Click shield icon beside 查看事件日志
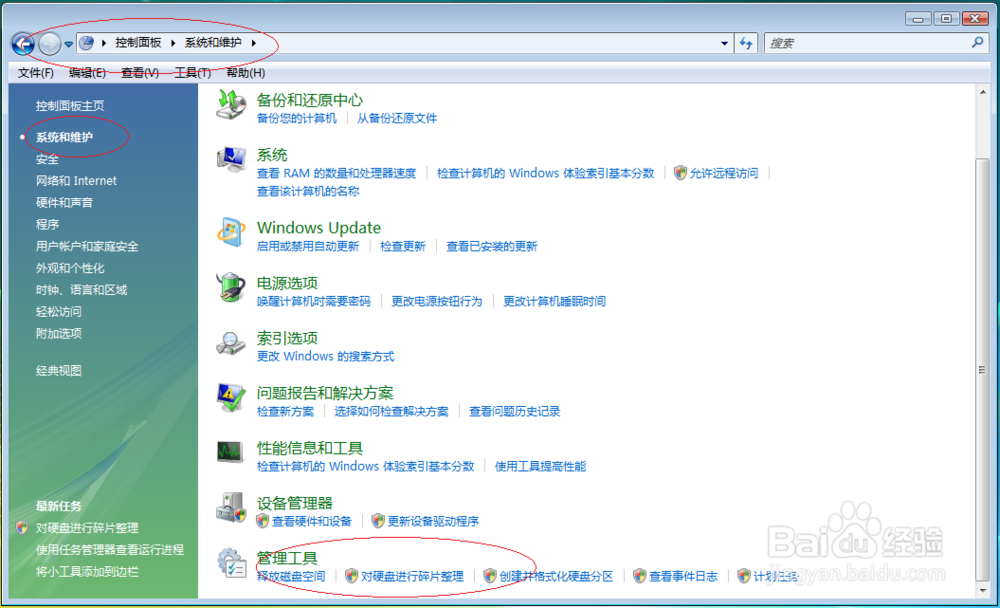1000x608 pixels. 640,576
